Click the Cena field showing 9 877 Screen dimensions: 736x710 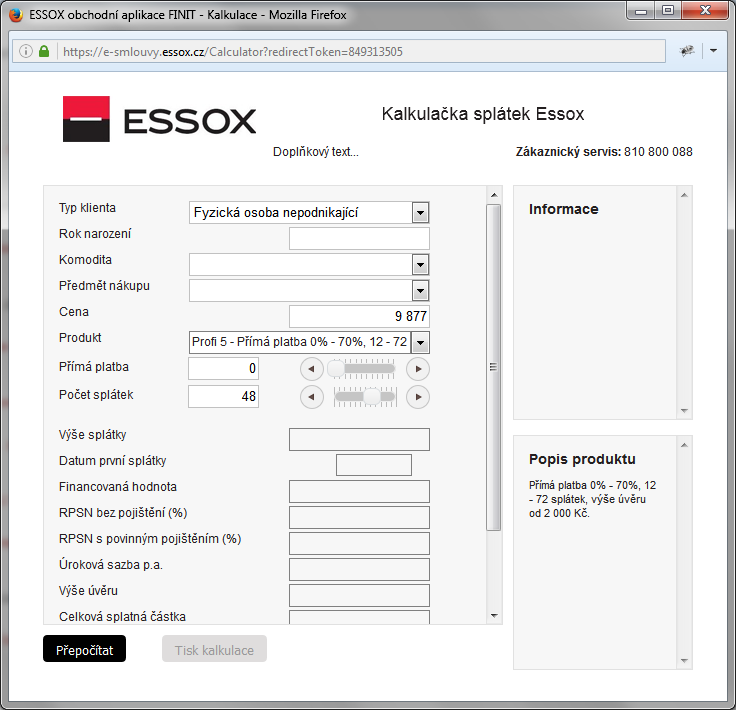[359, 316]
